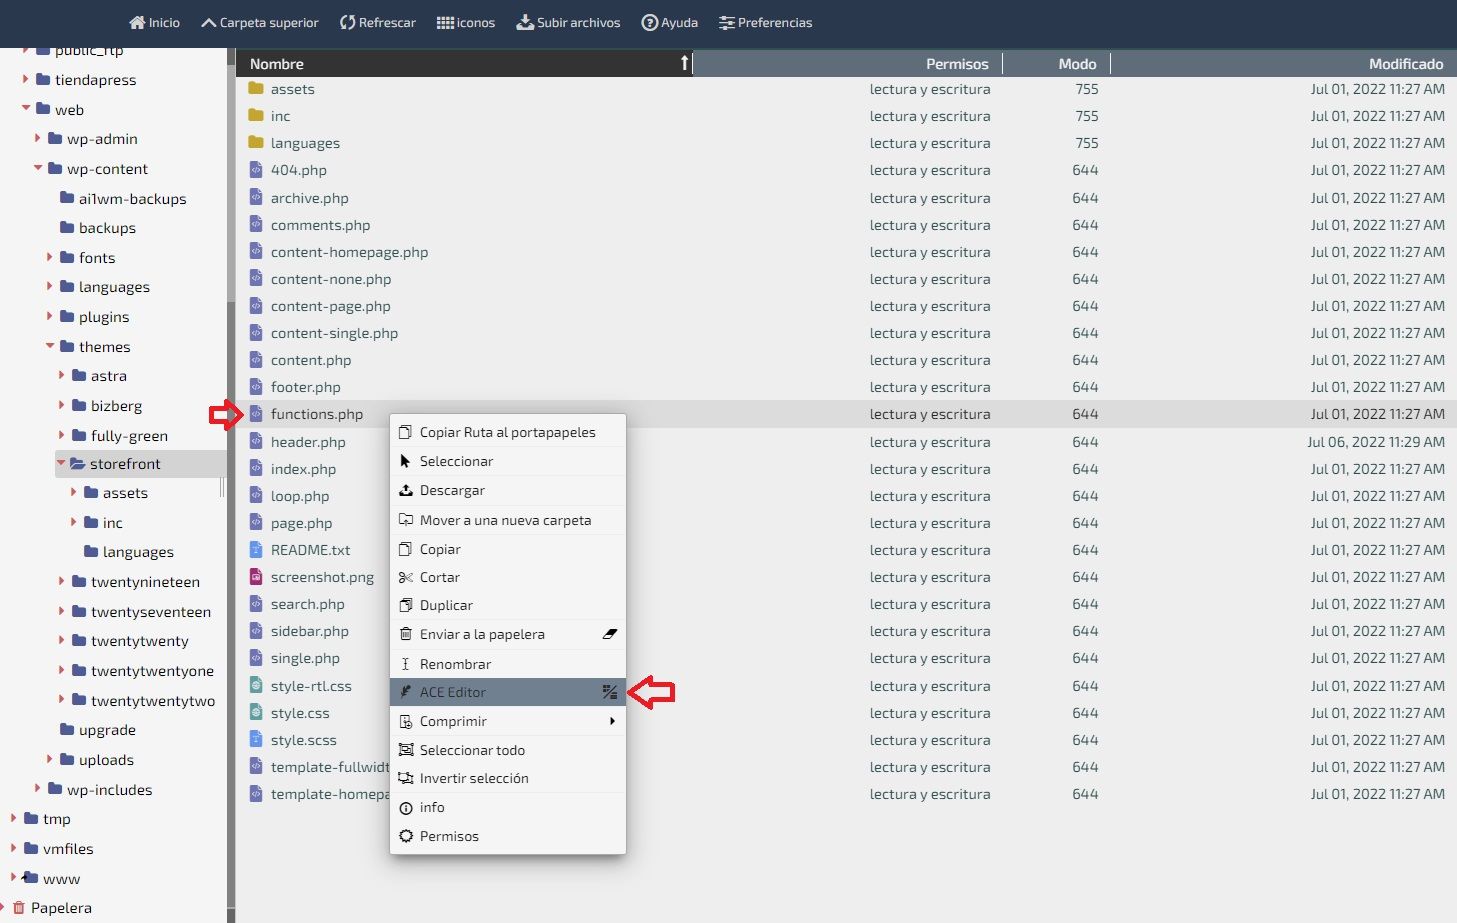Click the Papelera trash icon
This screenshot has width=1457, height=923.
[x=18, y=907]
